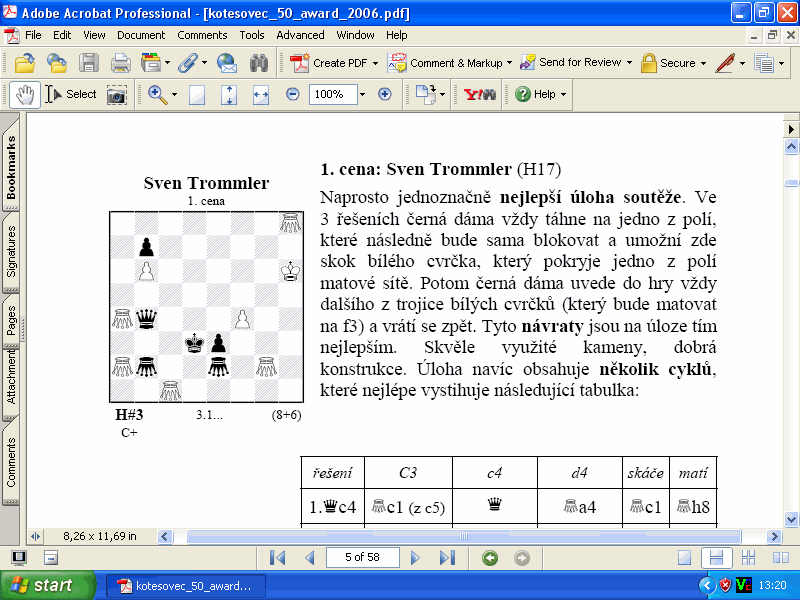Click the Combine files icon

[x=151, y=63]
